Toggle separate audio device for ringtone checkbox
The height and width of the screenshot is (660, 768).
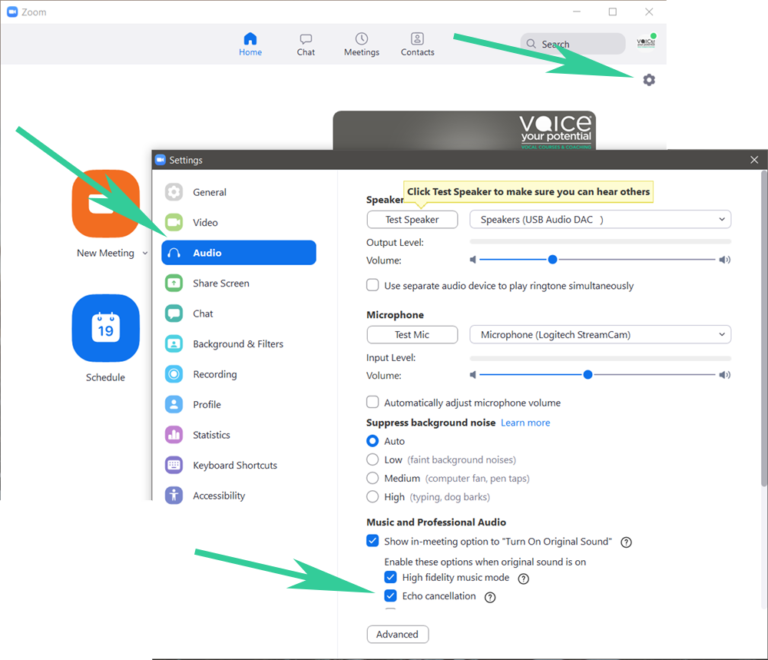click(x=372, y=285)
